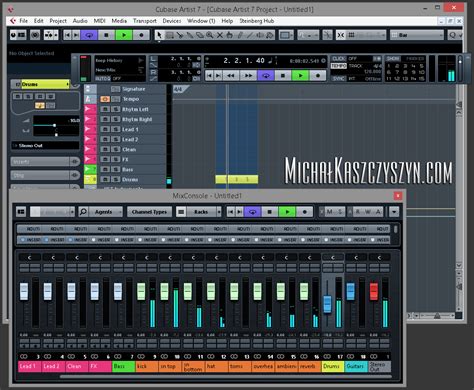Click the red Stereo Out fader handle
The height and width of the screenshot is (390, 474).
coord(374,291)
